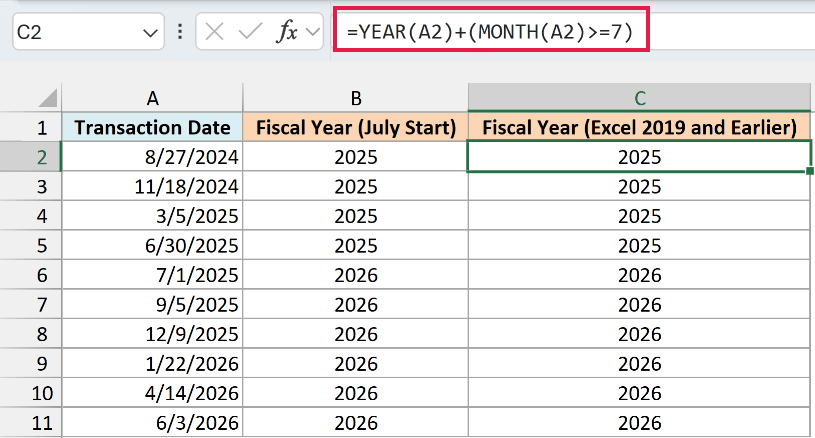
Task: Select the cell with date 6/30/2025
Action: pos(152,245)
